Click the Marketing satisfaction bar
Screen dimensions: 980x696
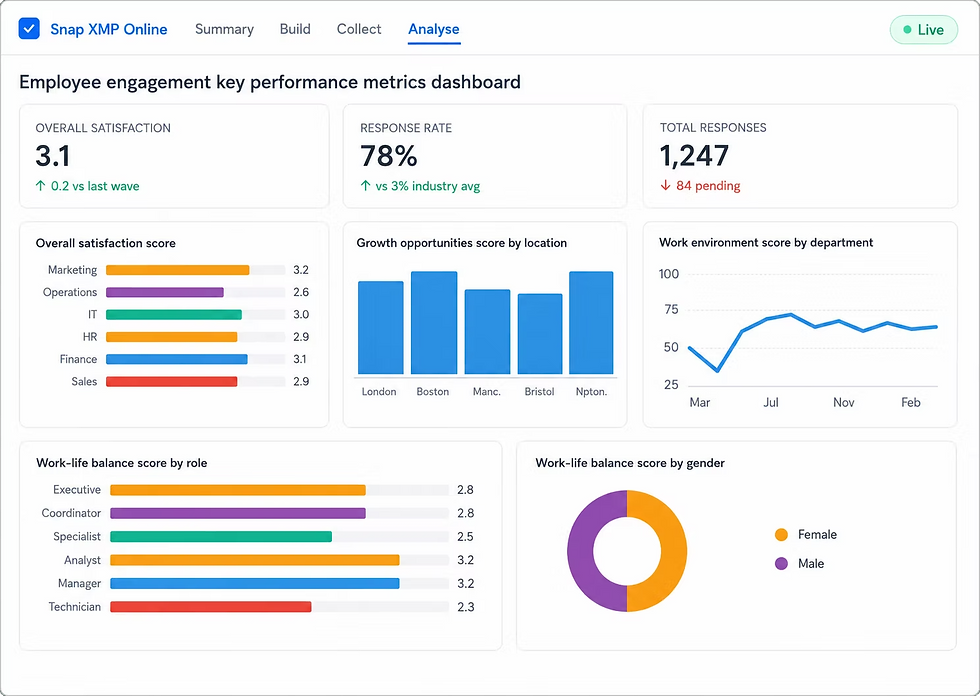[x=178, y=270]
